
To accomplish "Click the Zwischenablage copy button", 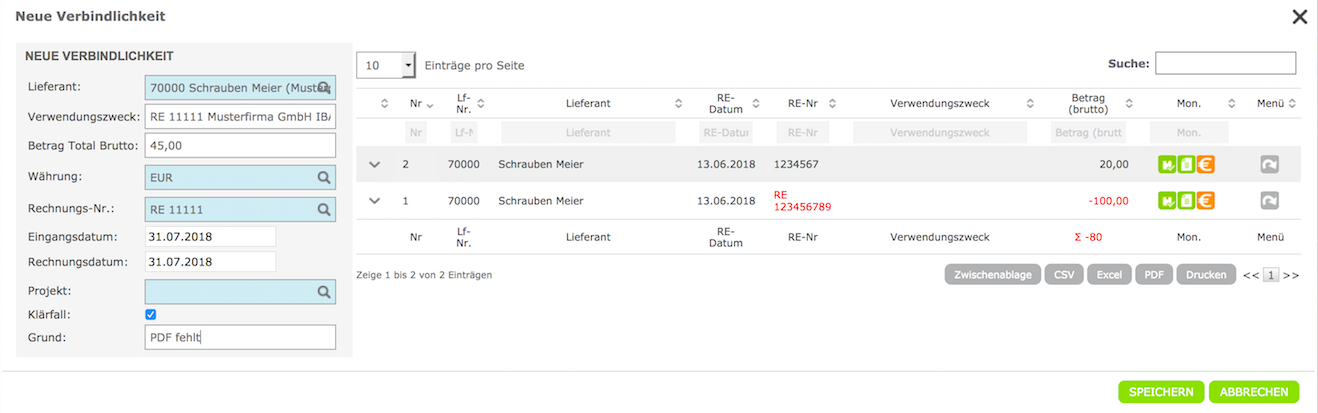I will click(x=992, y=274).
